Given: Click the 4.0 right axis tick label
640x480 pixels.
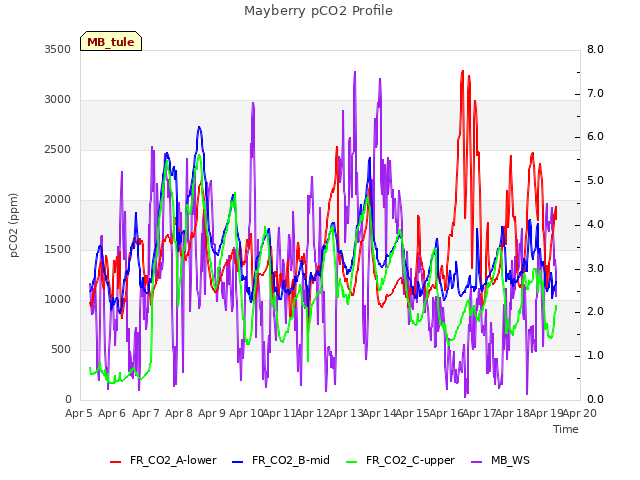Looking at the screenshot, I should click(596, 224).
